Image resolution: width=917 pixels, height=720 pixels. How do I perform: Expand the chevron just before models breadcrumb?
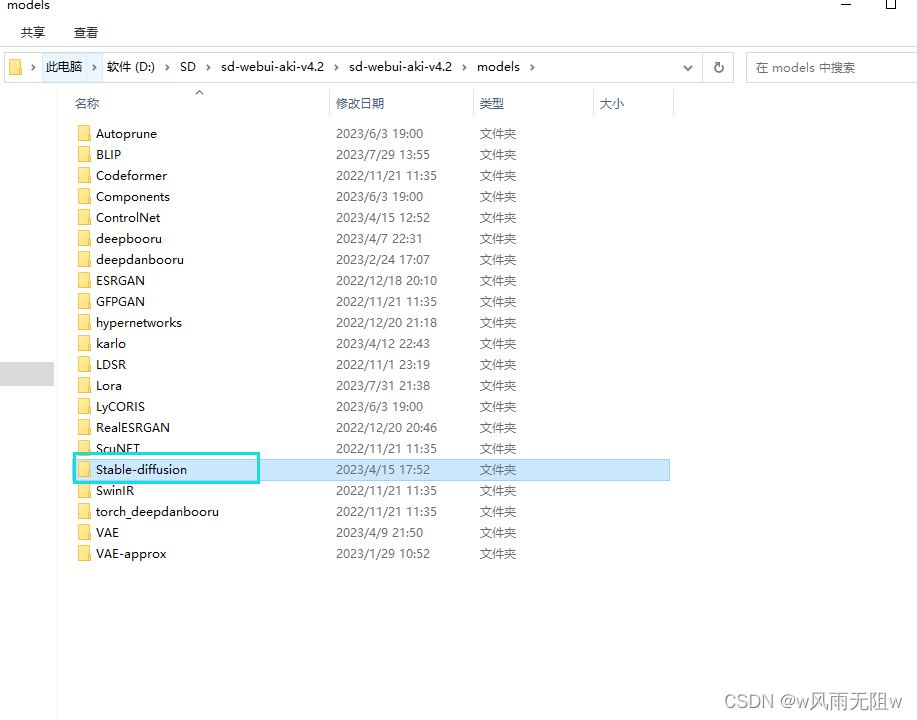point(464,67)
